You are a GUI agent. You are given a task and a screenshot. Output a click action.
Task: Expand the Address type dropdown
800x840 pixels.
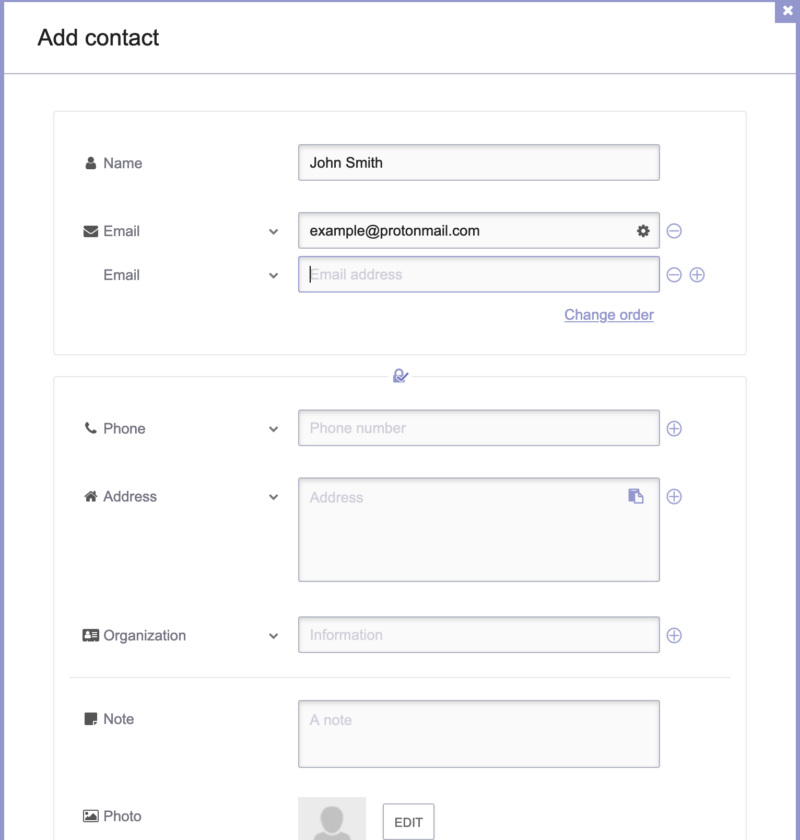click(273, 497)
